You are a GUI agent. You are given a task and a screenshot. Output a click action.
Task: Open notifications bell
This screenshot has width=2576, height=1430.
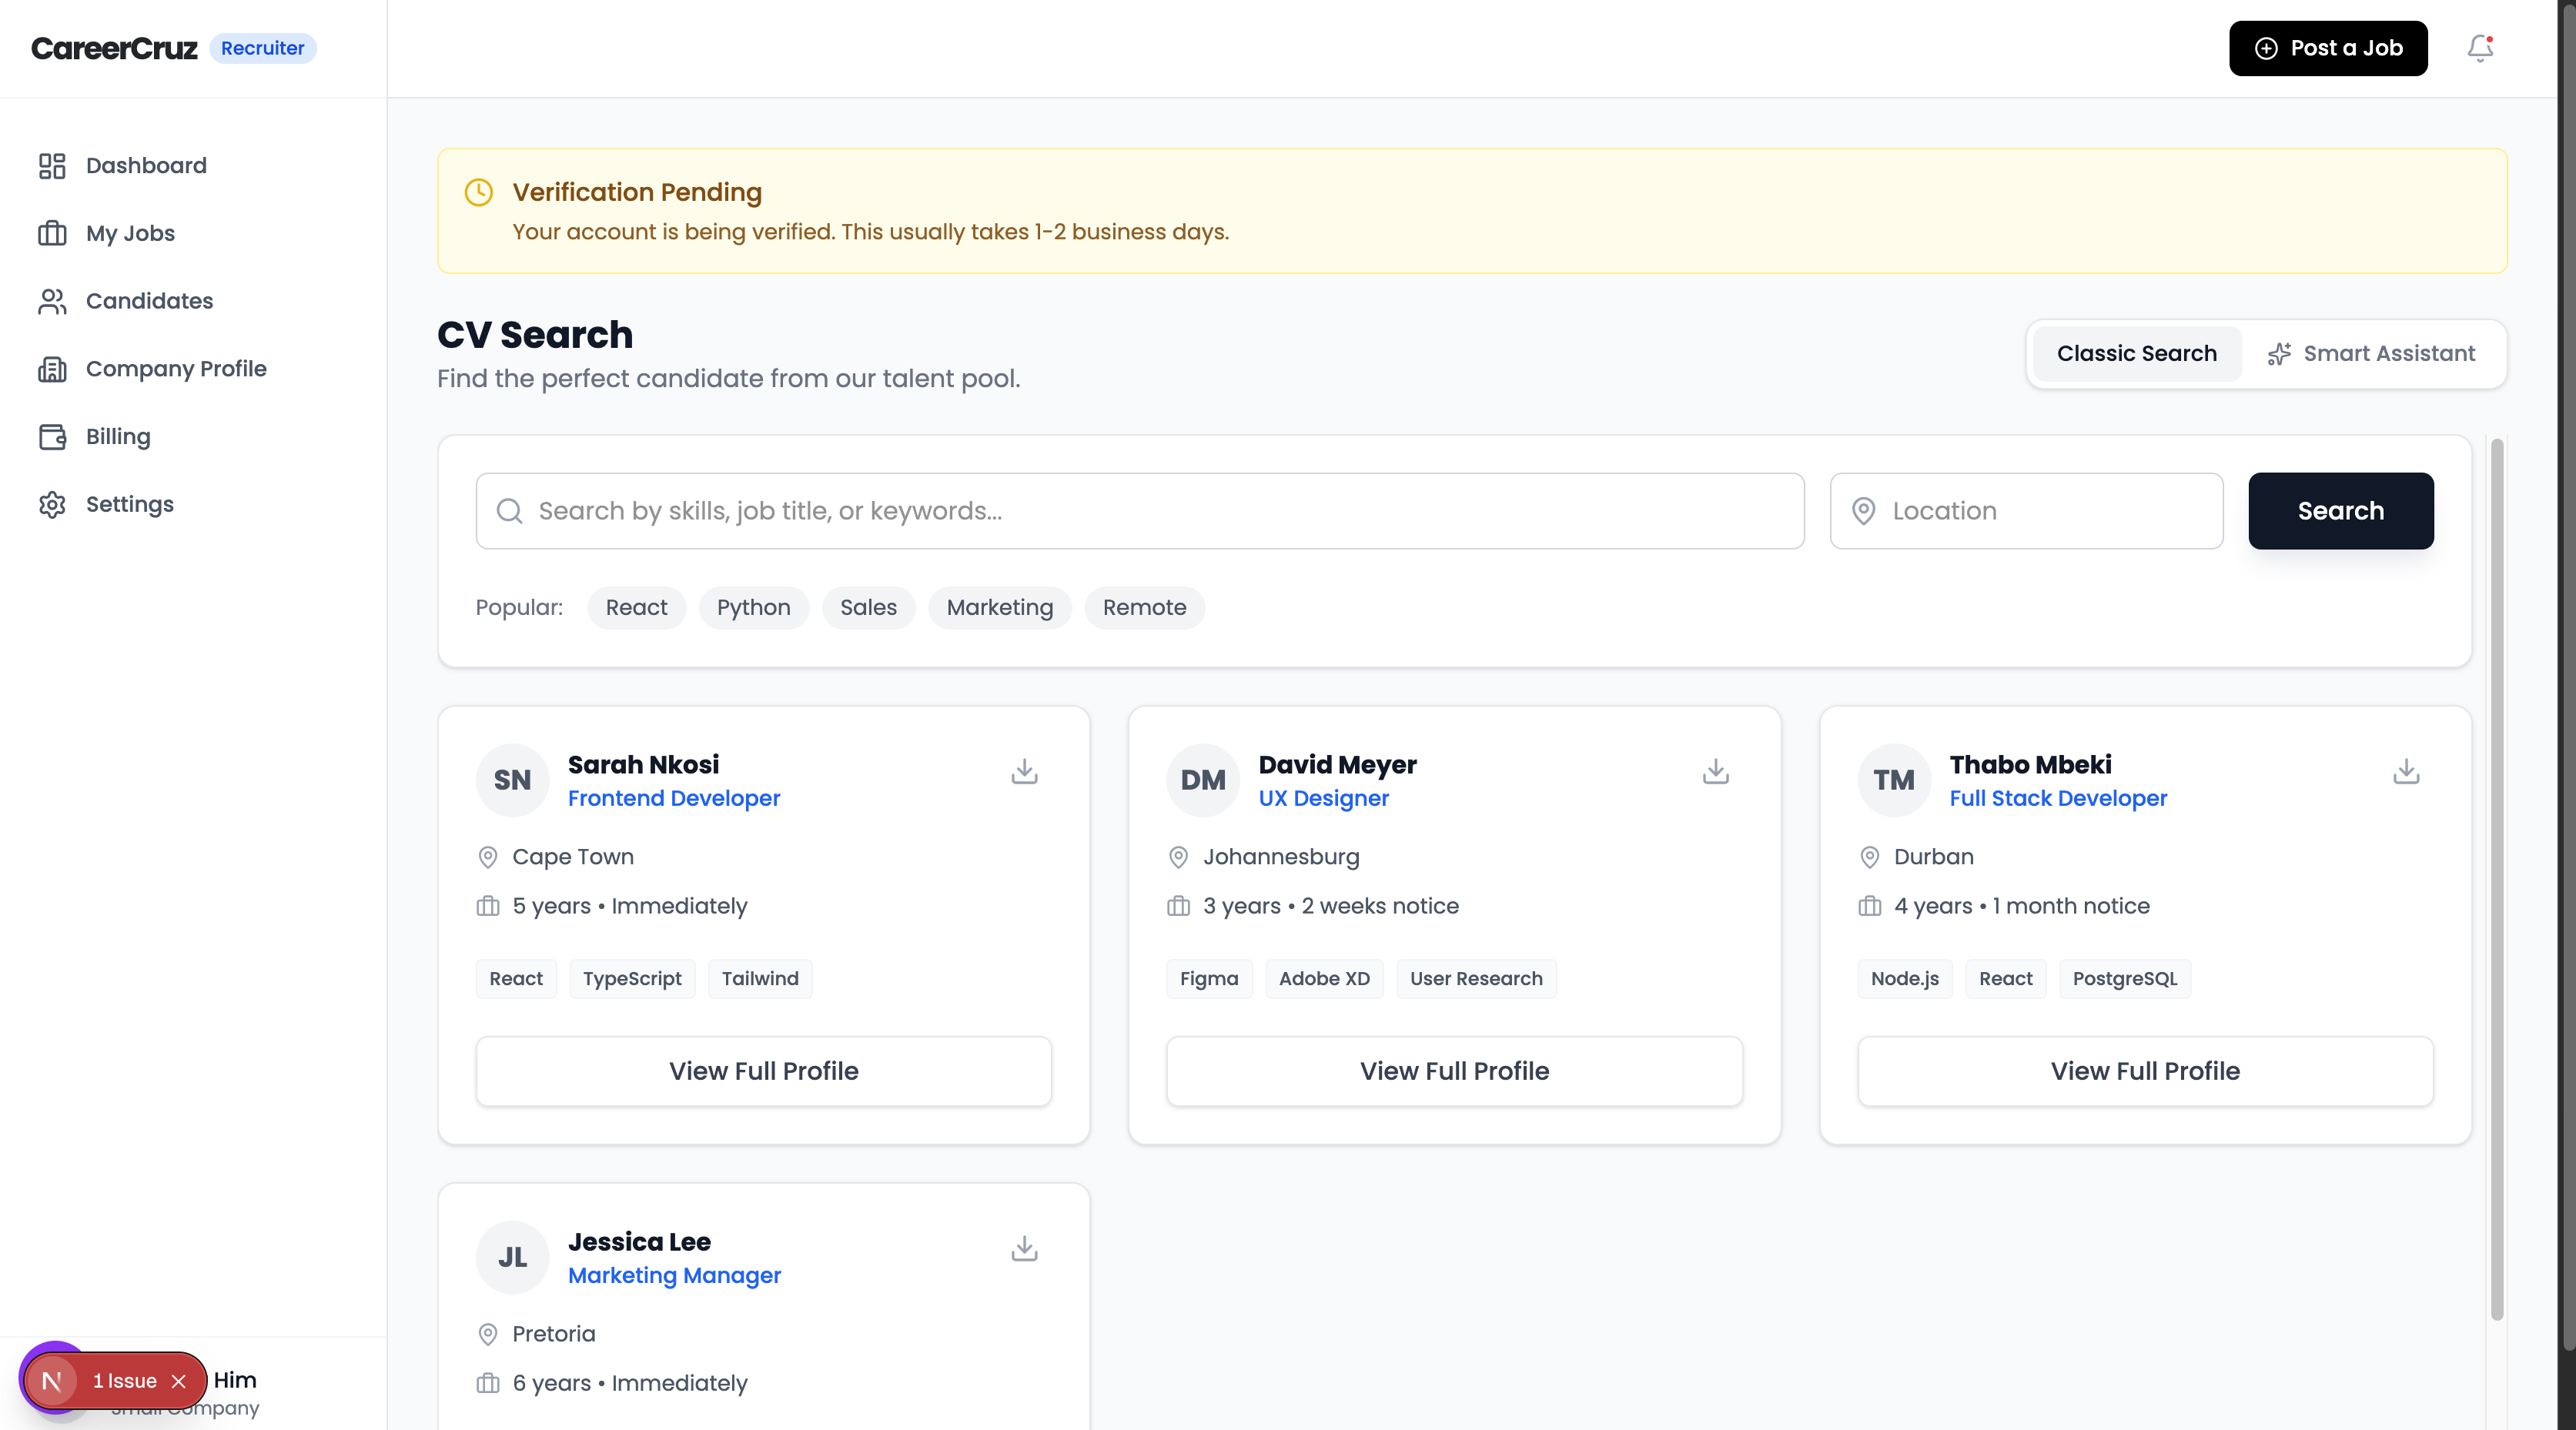(x=2480, y=48)
